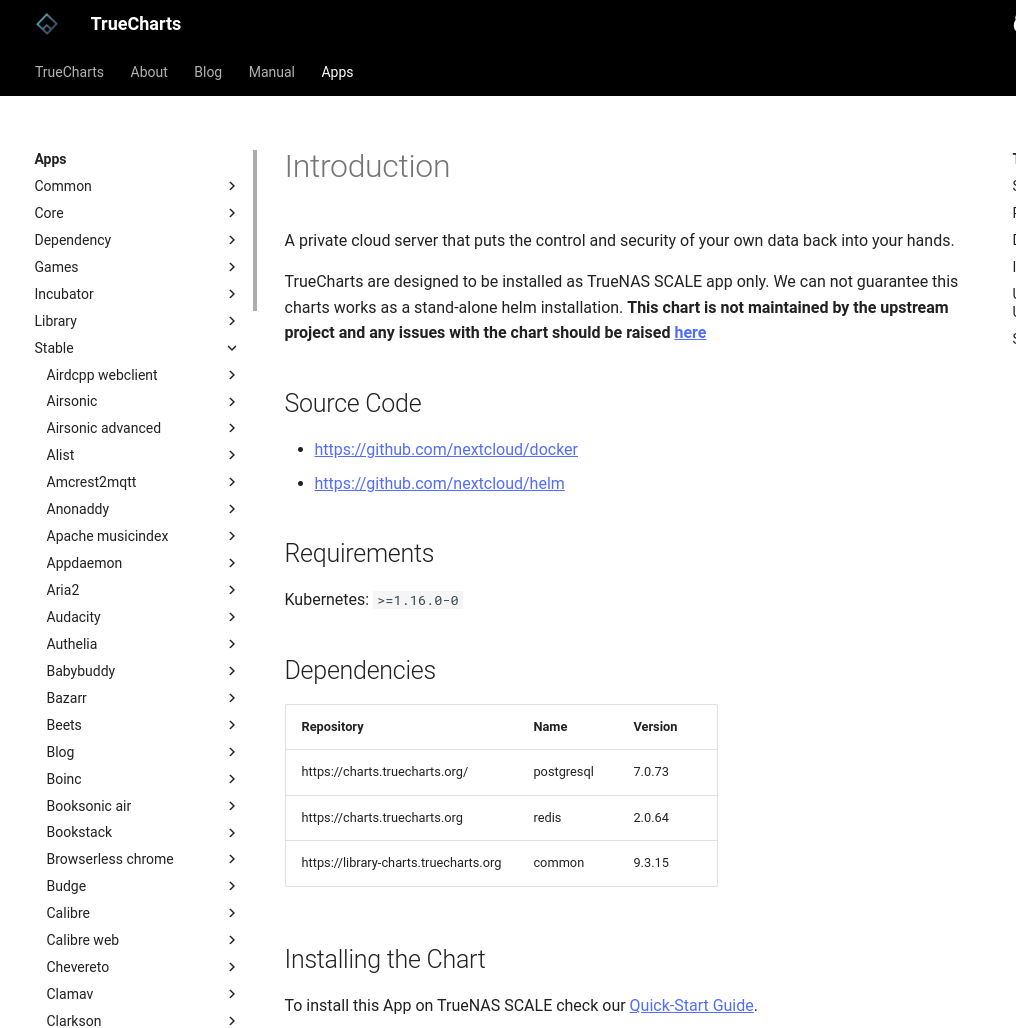Open the About page
Viewport: 1016px width, 1028px height.
coord(148,72)
